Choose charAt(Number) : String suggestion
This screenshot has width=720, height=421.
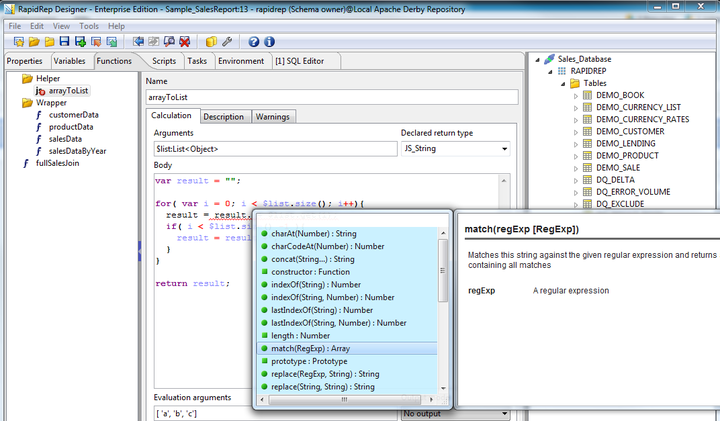click(348, 234)
